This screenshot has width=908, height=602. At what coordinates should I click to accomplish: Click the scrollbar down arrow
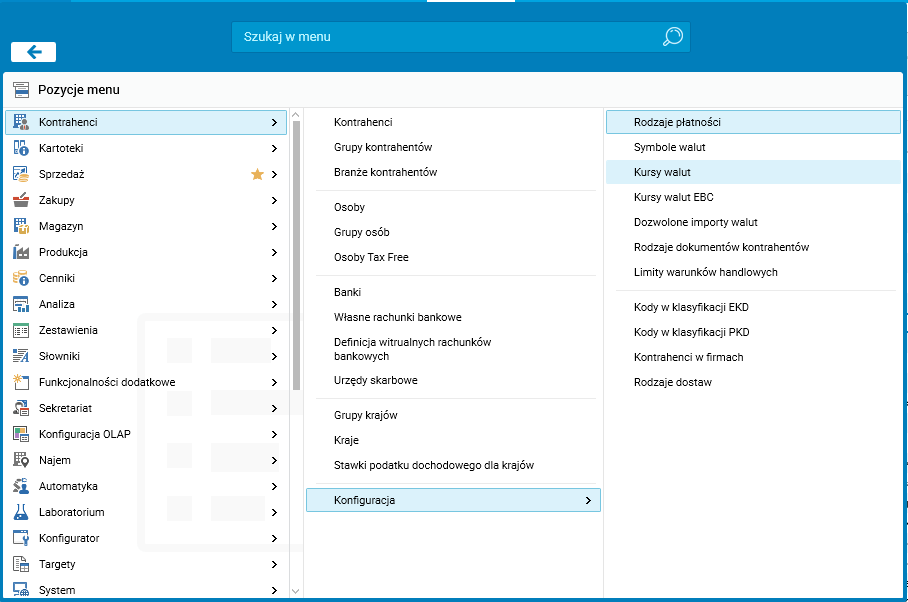click(x=296, y=591)
